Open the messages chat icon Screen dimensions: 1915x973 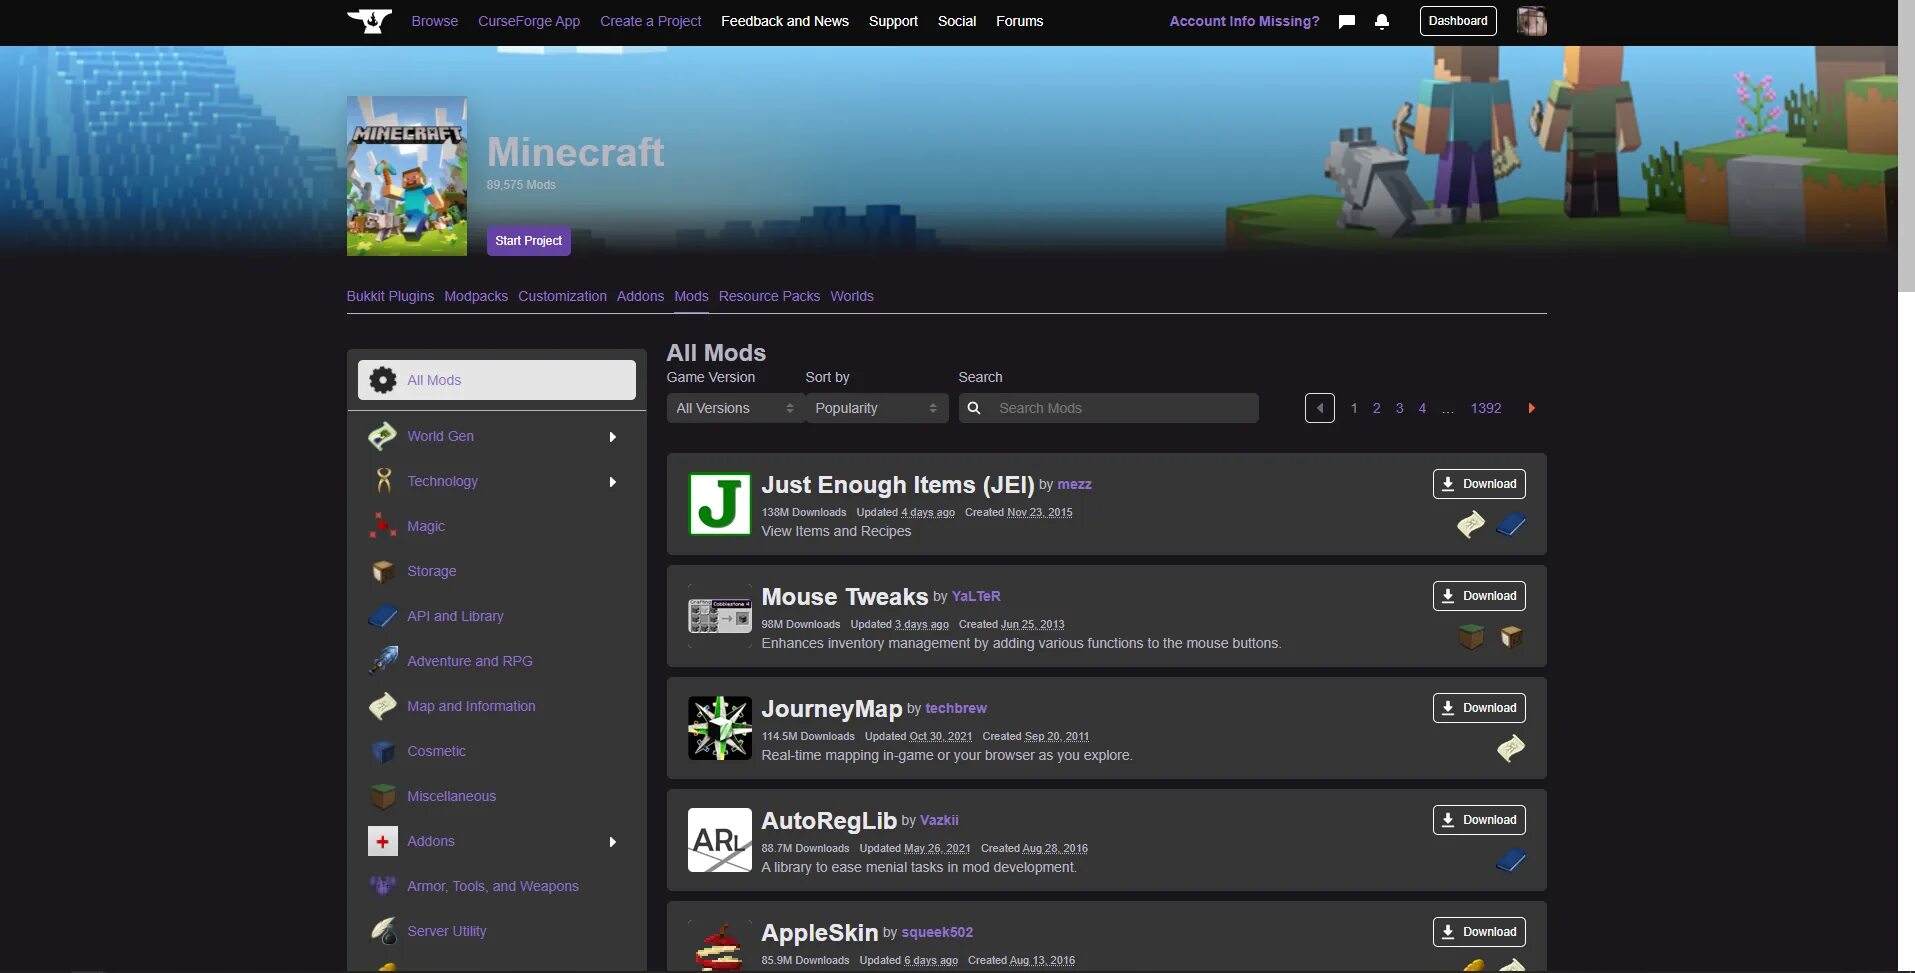(1347, 21)
